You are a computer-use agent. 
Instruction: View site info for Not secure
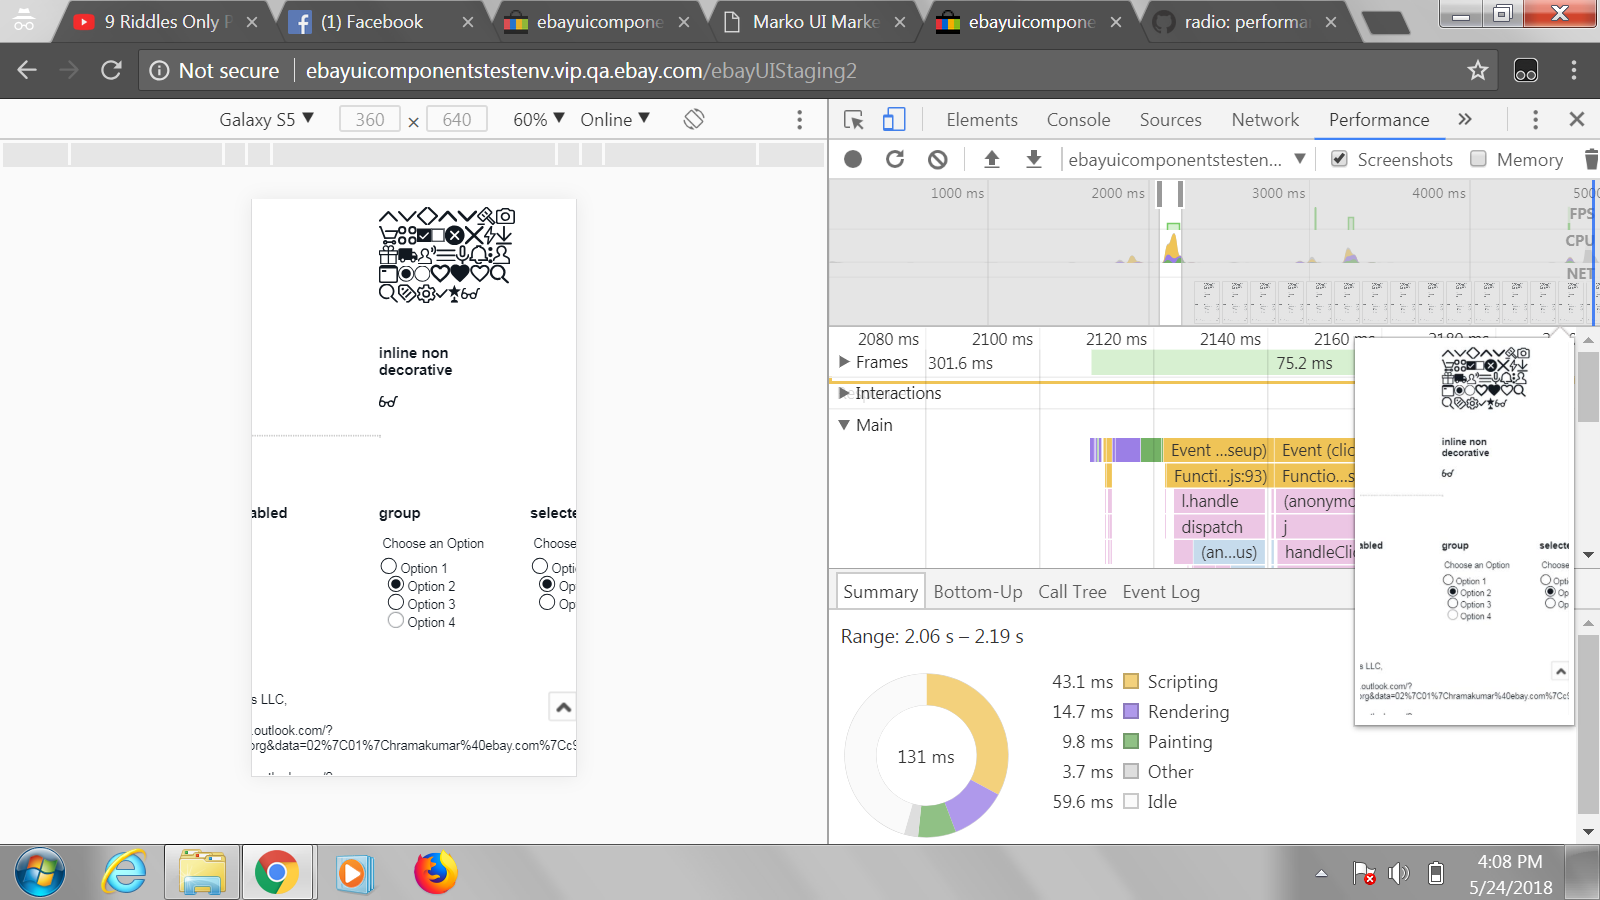[x=215, y=71]
